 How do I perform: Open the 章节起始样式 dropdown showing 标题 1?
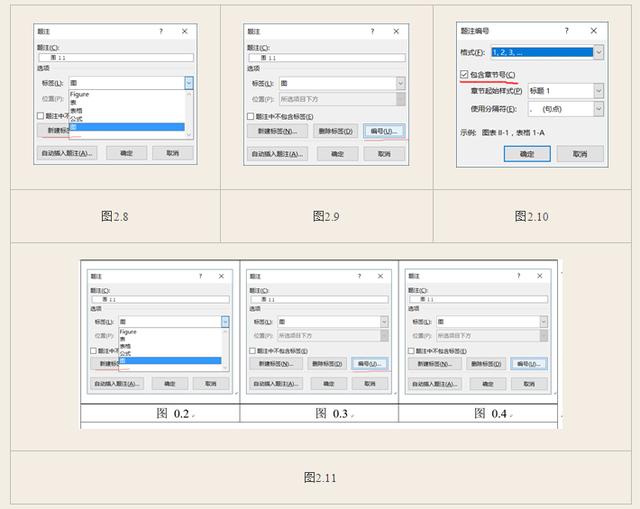pyautogui.click(x=598, y=91)
